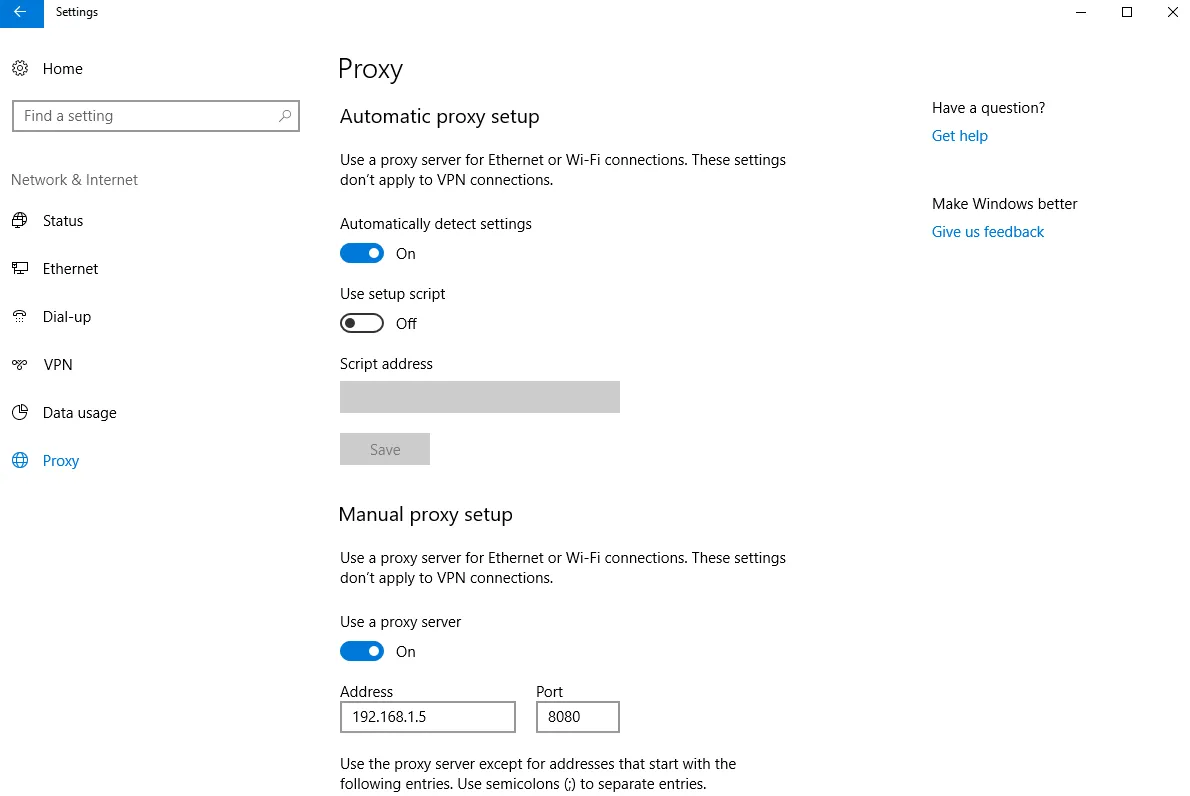Click the Give us feedback link
1190x796 pixels.
point(987,232)
